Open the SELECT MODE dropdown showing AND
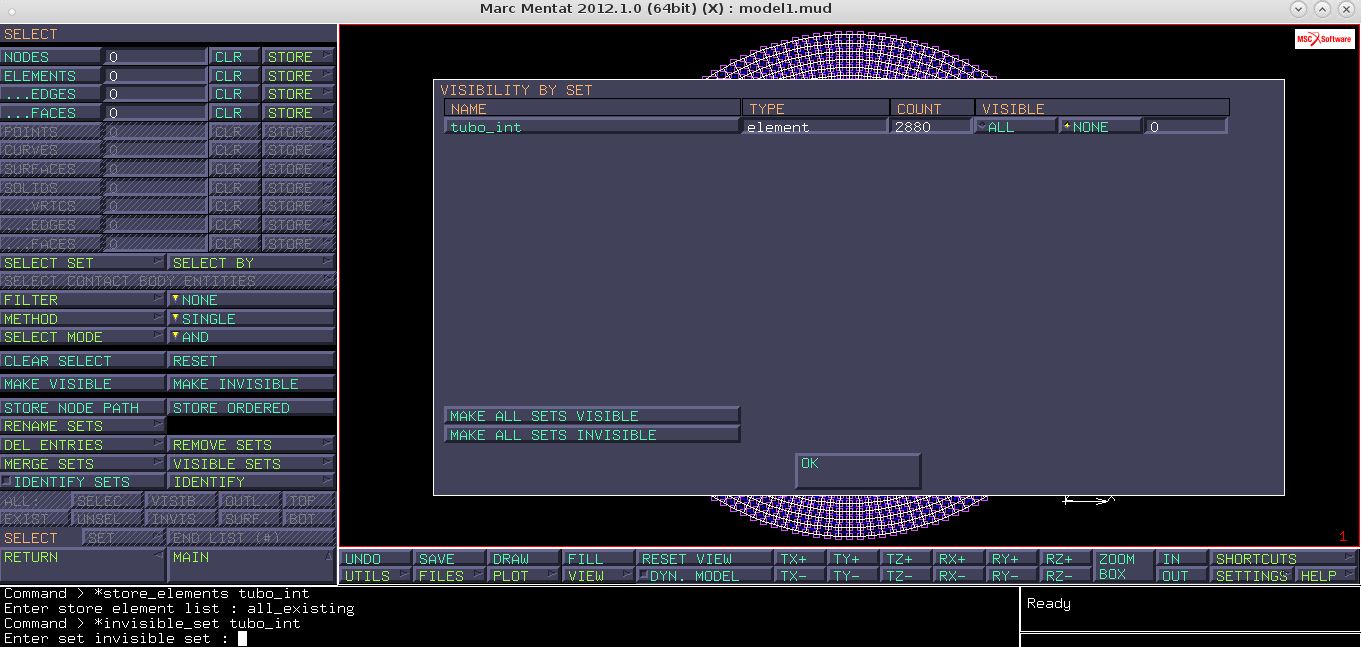 tap(250, 337)
